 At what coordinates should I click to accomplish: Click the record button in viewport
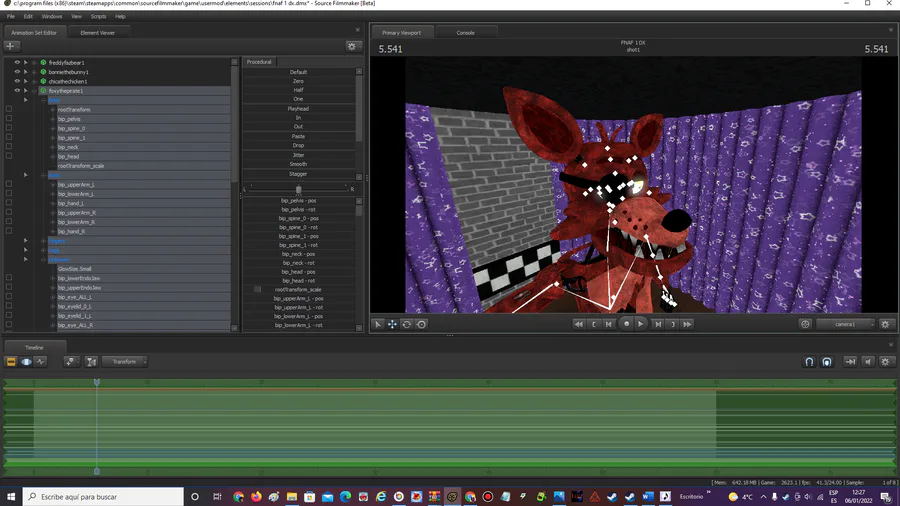(626, 324)
